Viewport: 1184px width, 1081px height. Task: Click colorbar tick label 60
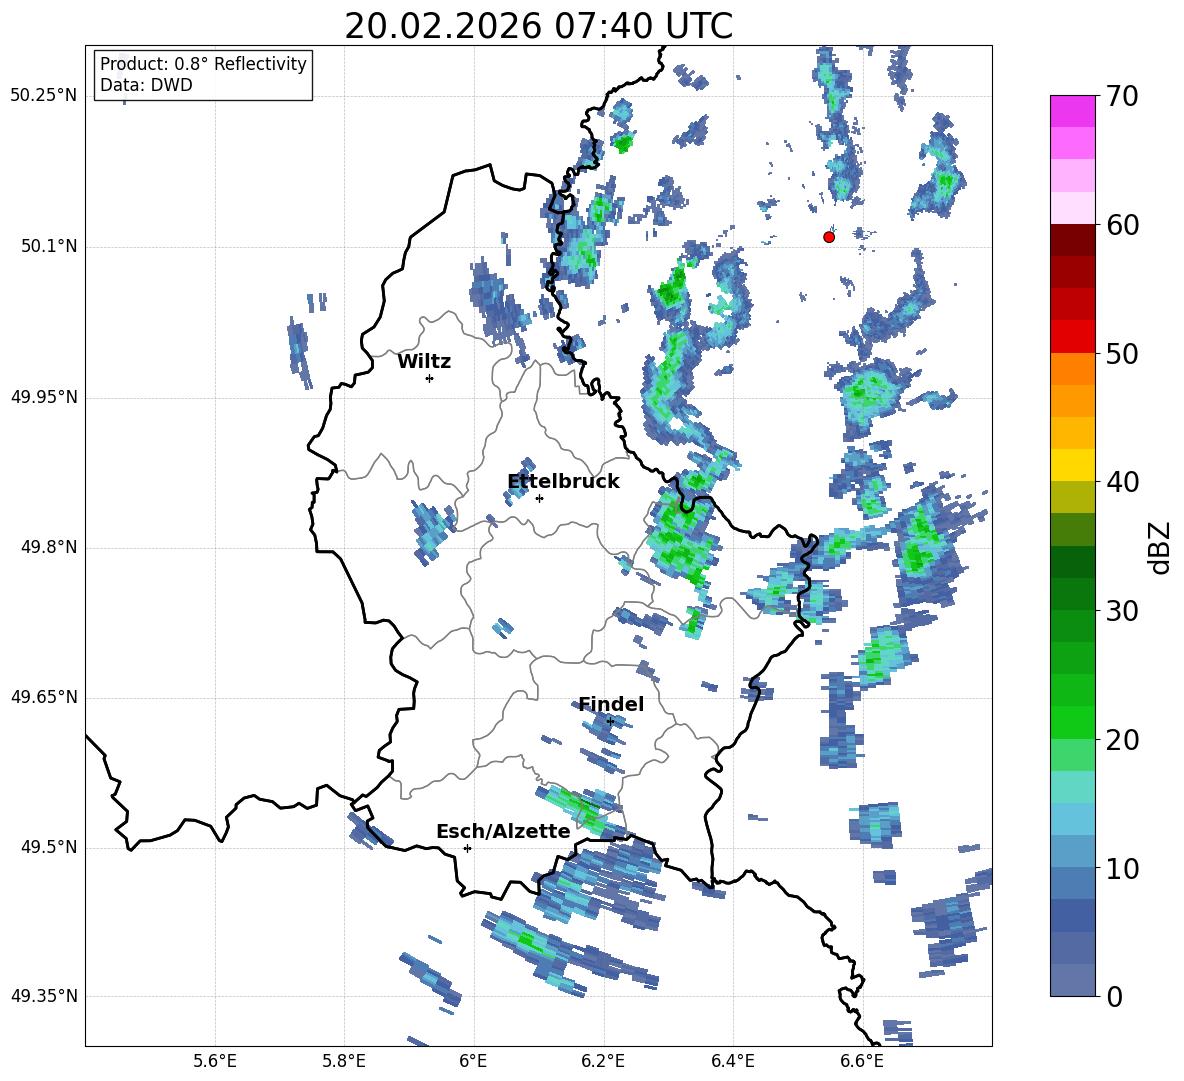1122,225
